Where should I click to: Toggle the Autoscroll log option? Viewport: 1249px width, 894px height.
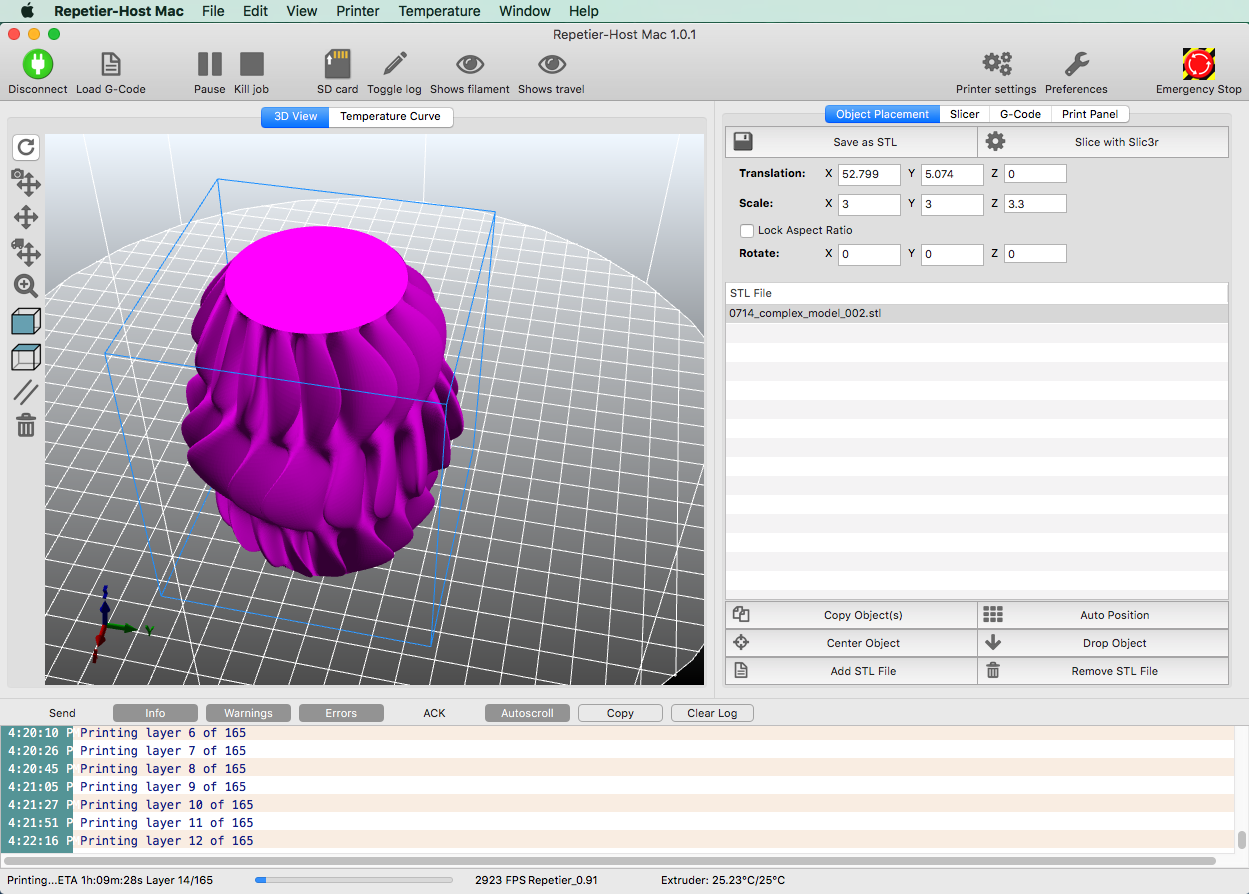click(x=527, y=713)
